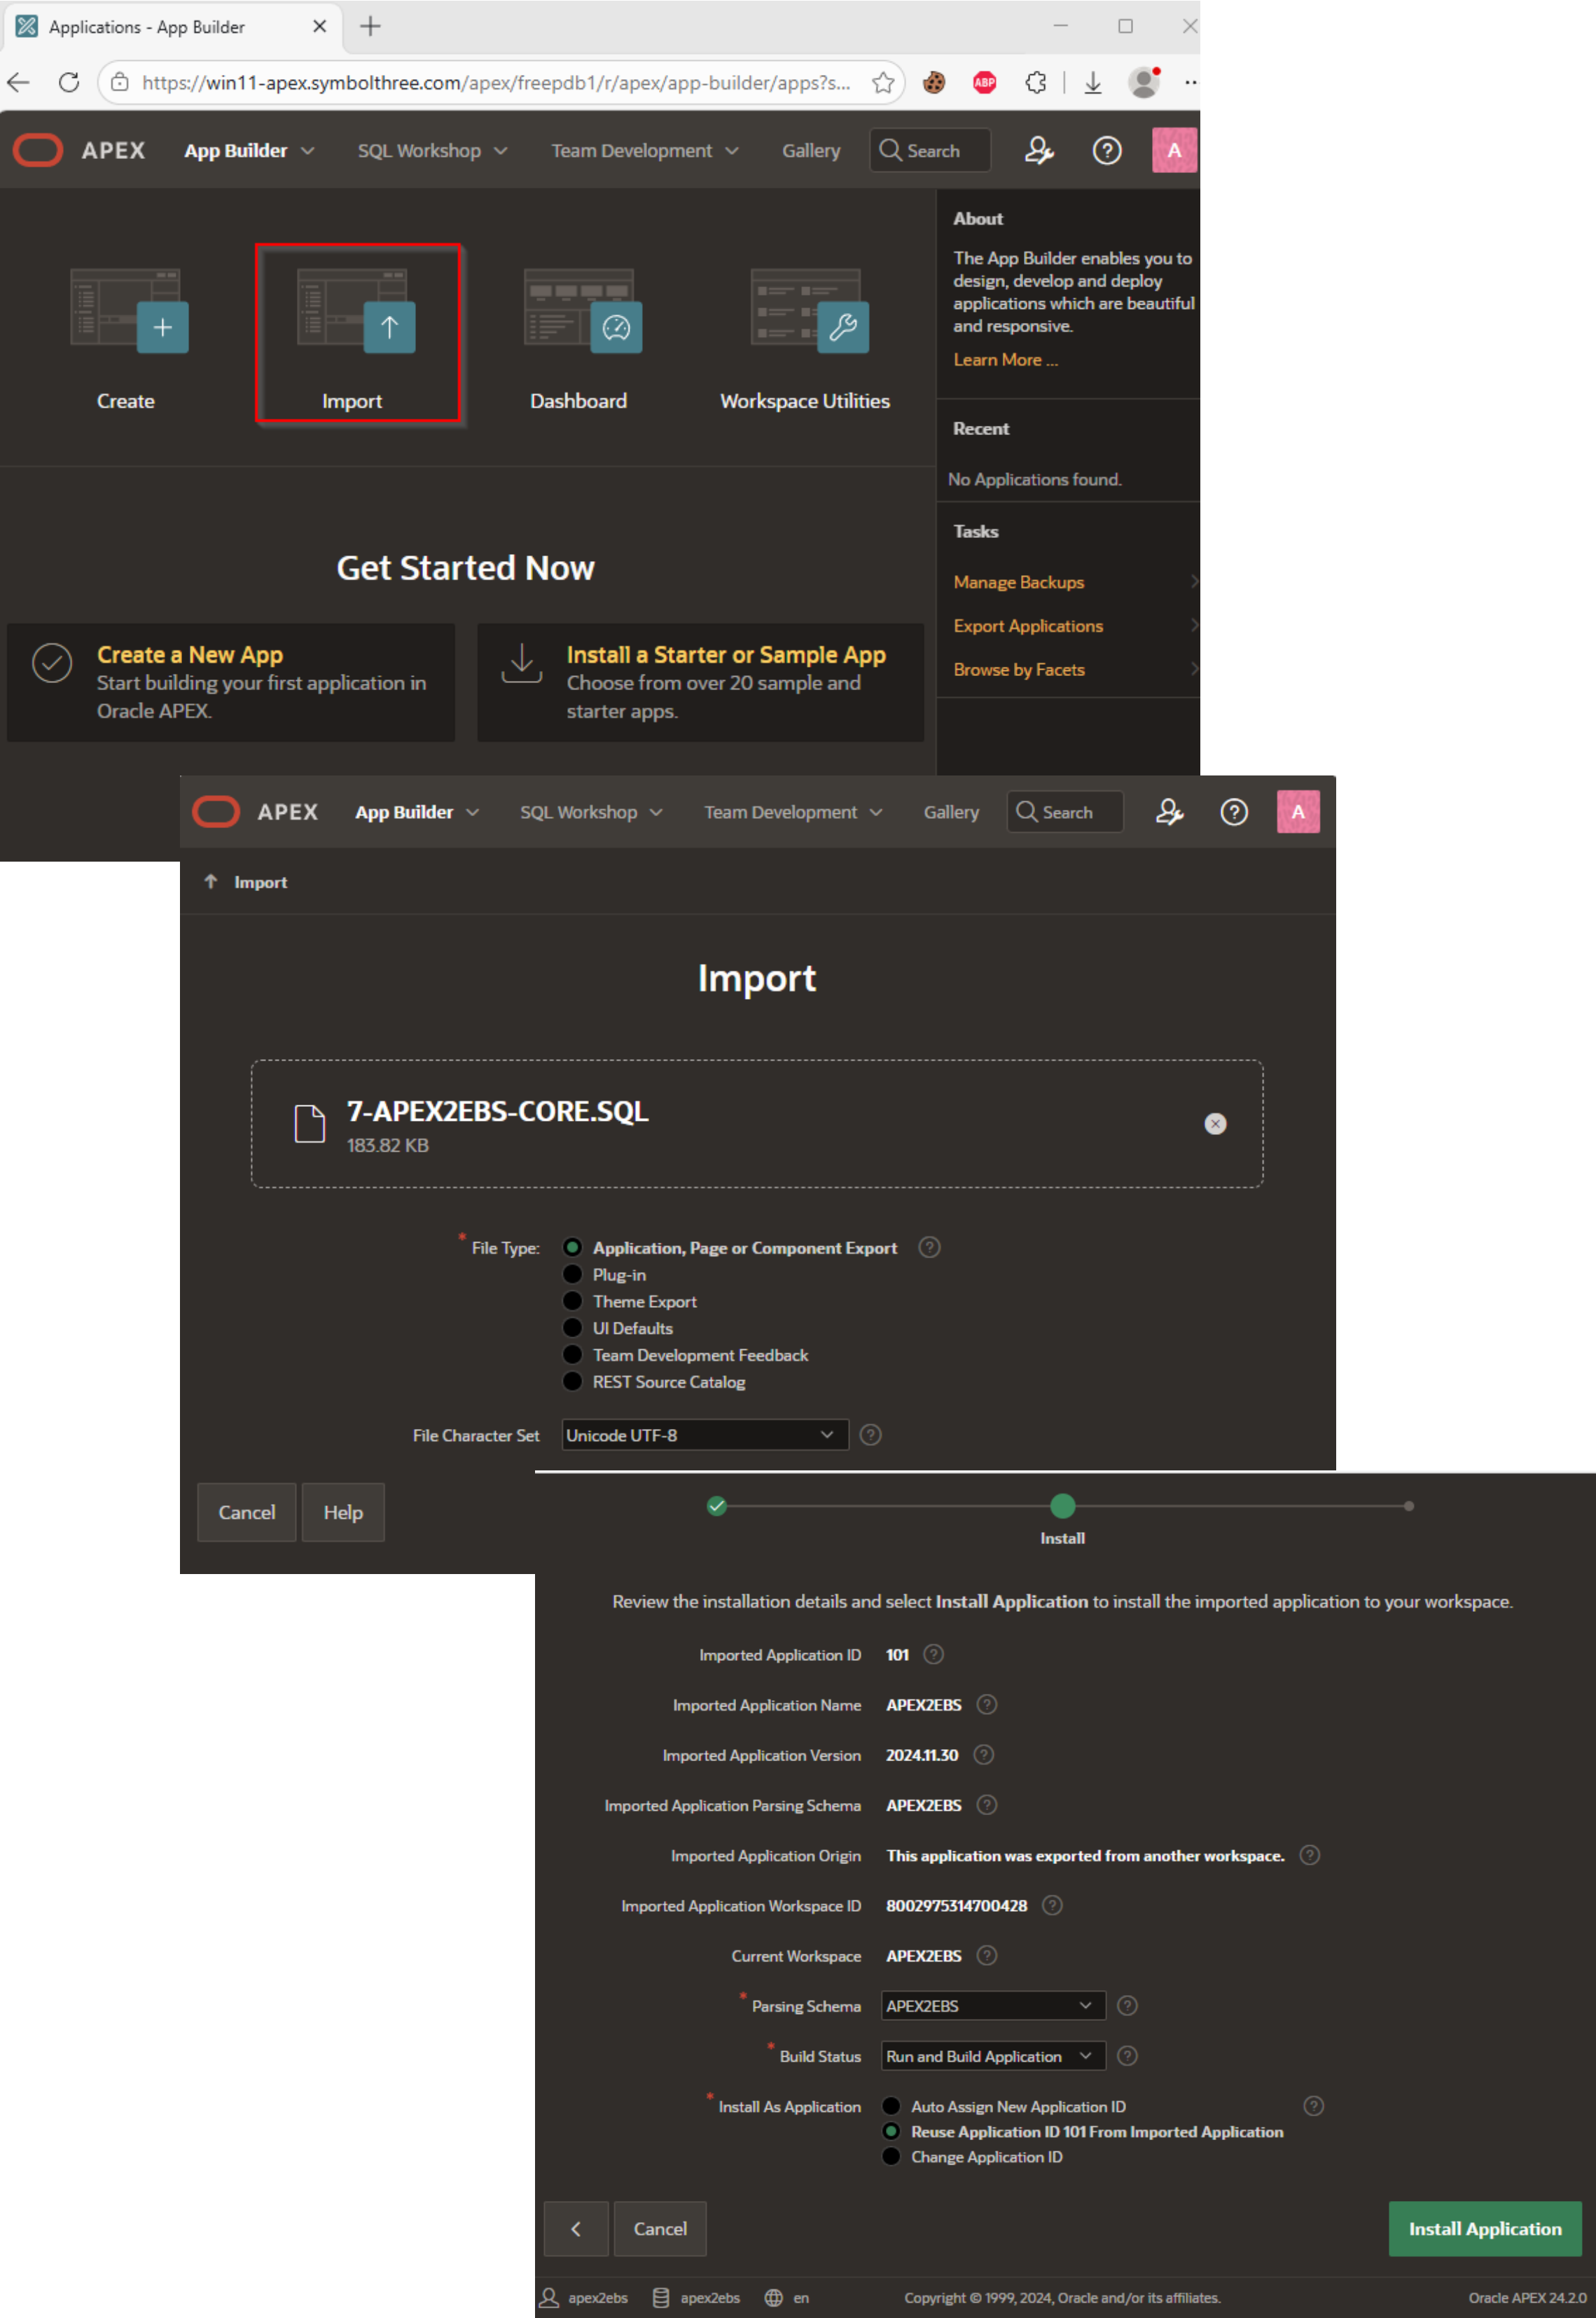
Task: Reload the page with the browser refresh icon
Action: click(x=69, y=83)
